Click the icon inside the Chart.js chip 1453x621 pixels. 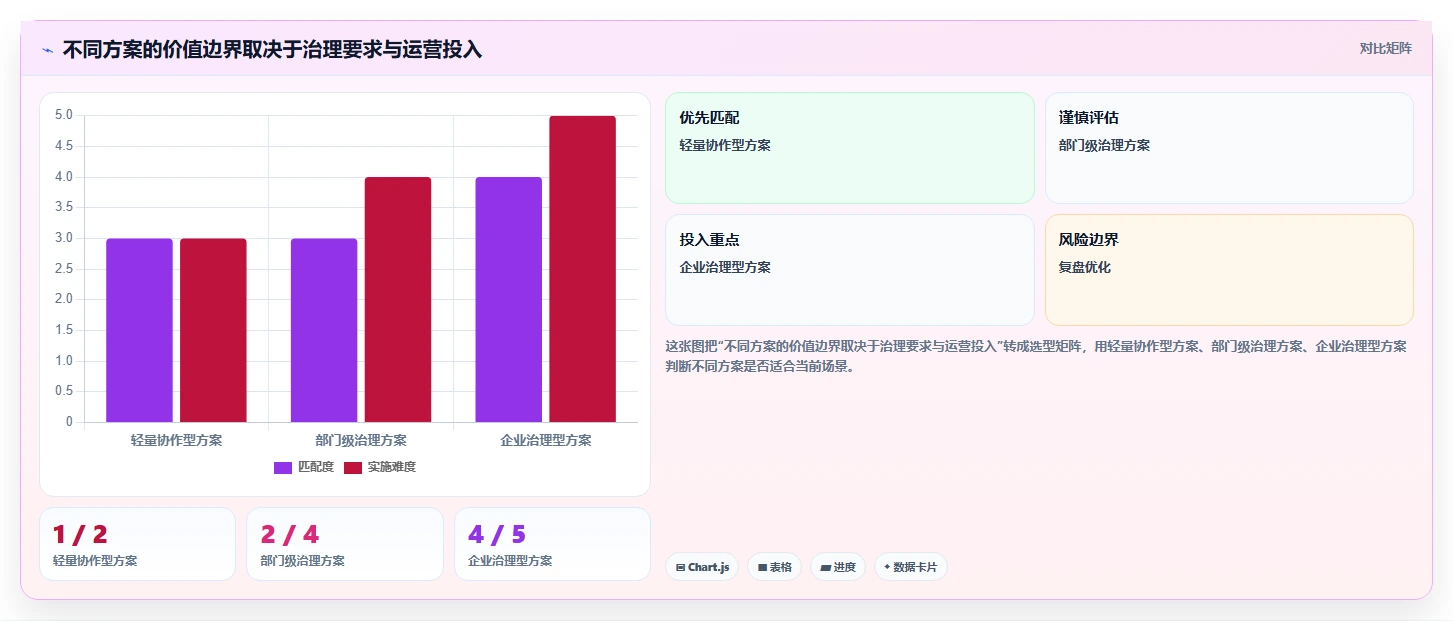coord(681,567)
